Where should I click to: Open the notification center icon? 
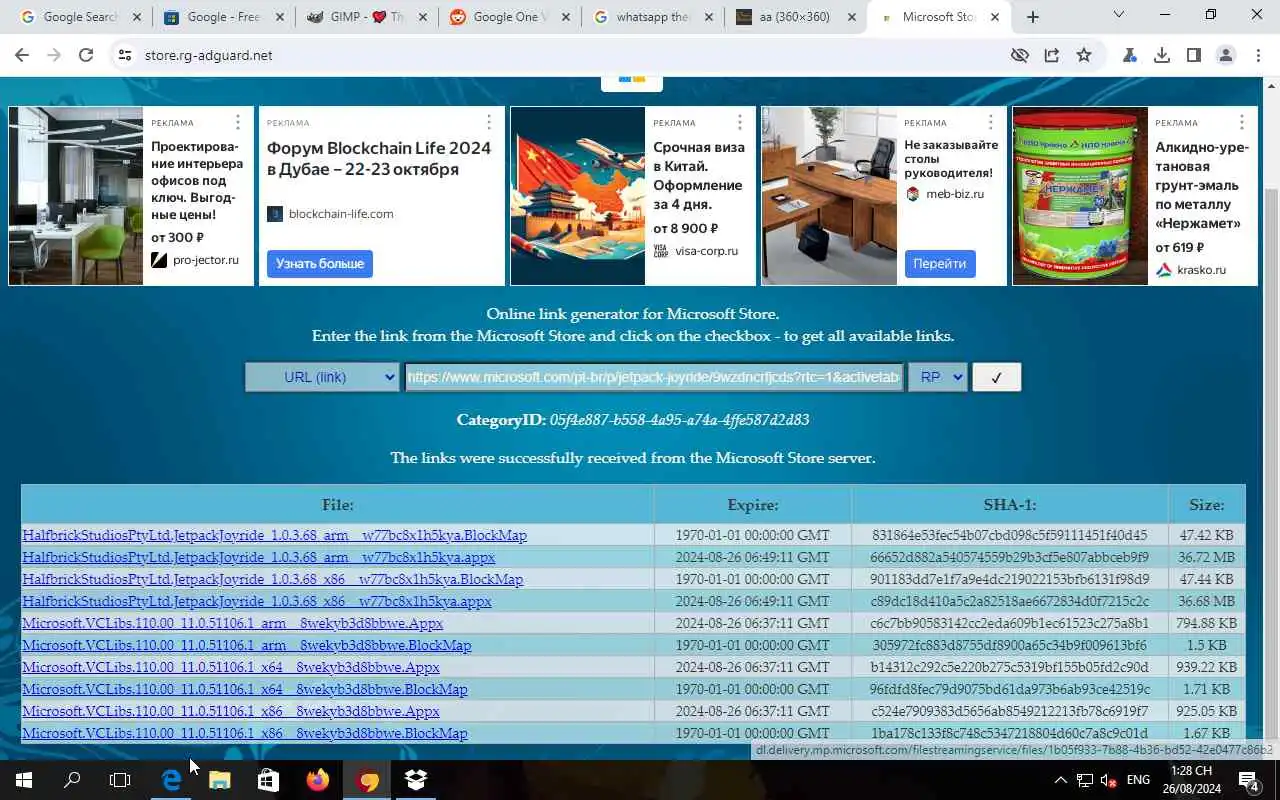[1249, 780]
